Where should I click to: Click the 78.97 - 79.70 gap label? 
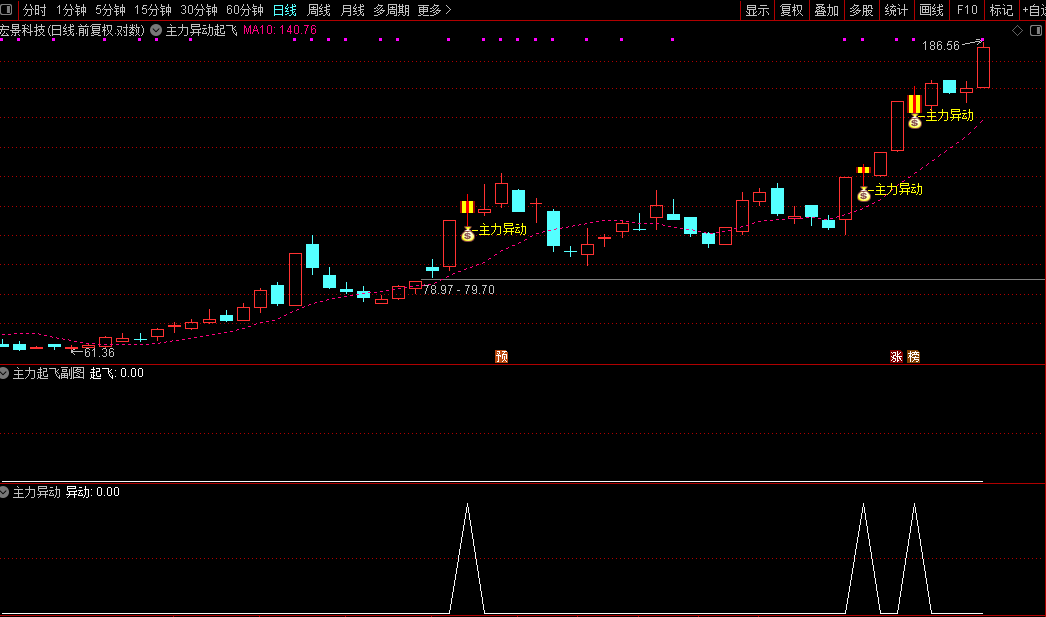tap(459, 289)
